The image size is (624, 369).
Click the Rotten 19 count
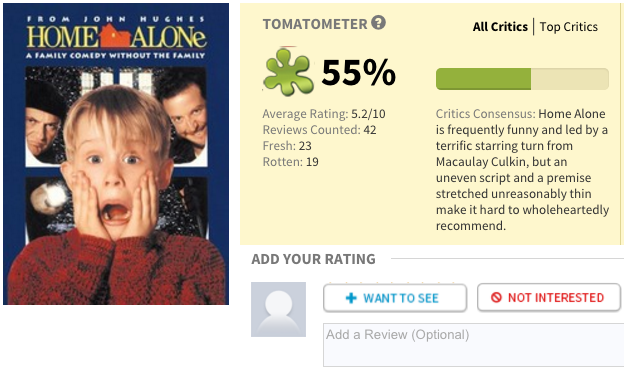(x=291, y=162)
